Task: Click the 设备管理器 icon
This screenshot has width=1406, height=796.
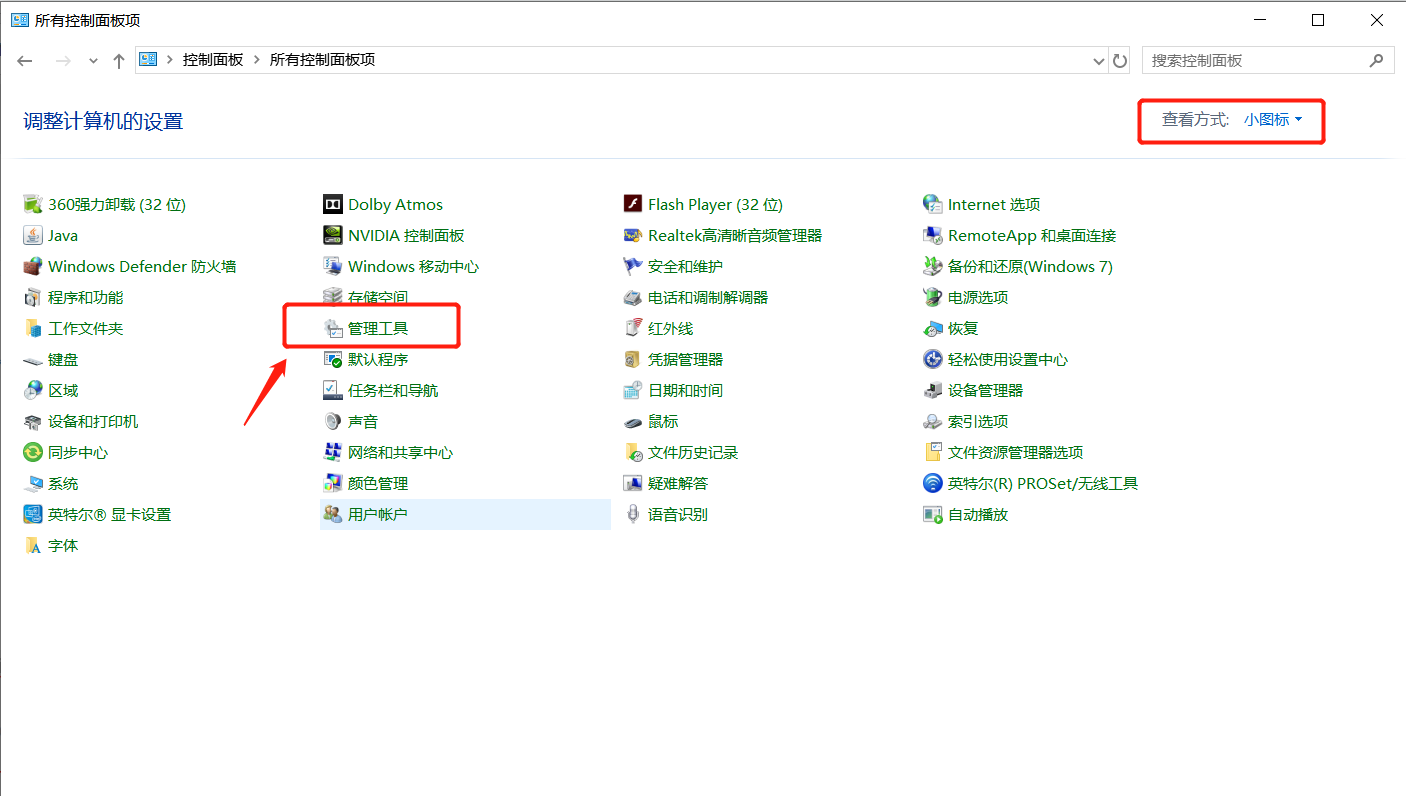Action: pos(933,391)
